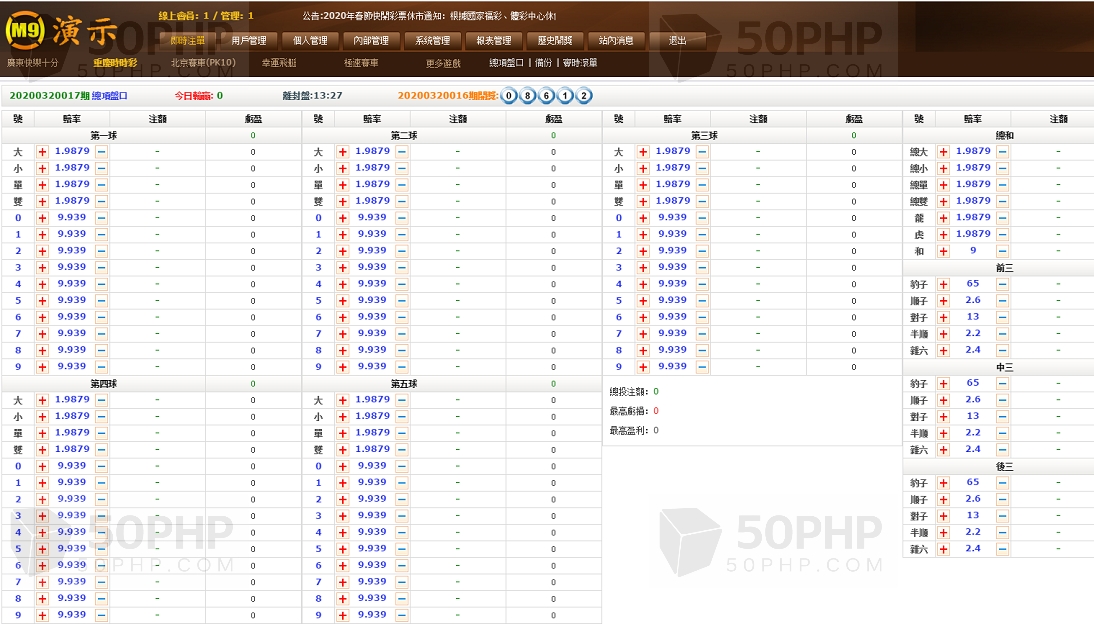The height and width of the screenshot is (627, 1094).
Task: Open the 更多遊戲 games menu
Action: click(443, 63)
